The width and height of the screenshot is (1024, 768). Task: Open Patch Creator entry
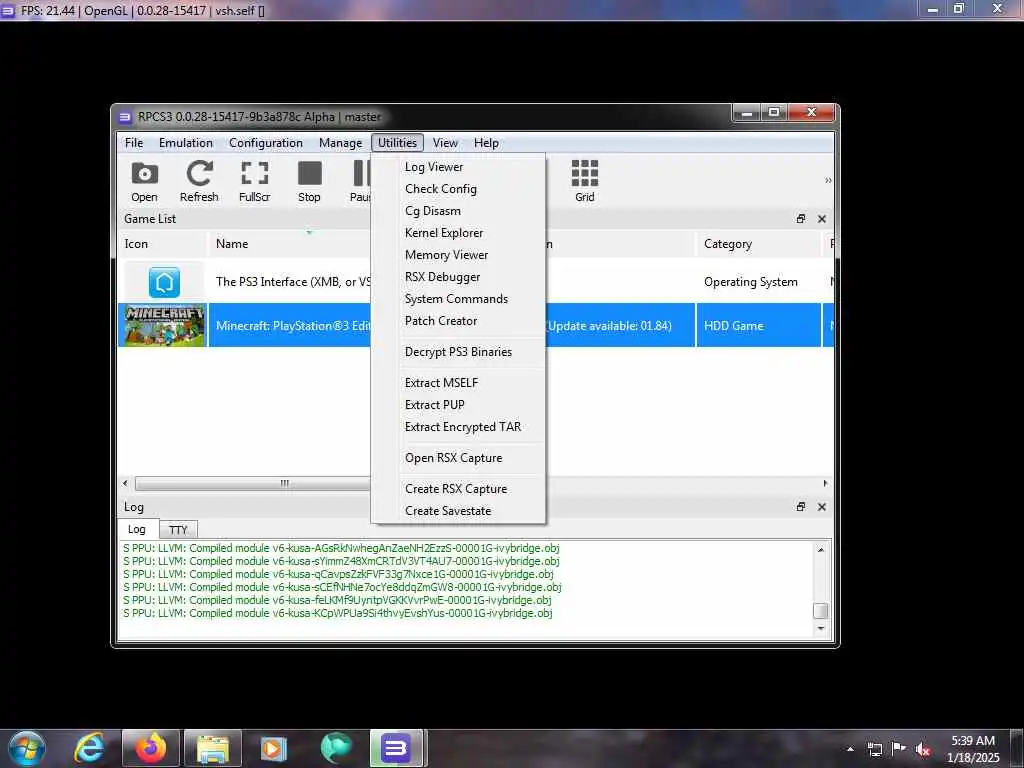click(458, 321)
